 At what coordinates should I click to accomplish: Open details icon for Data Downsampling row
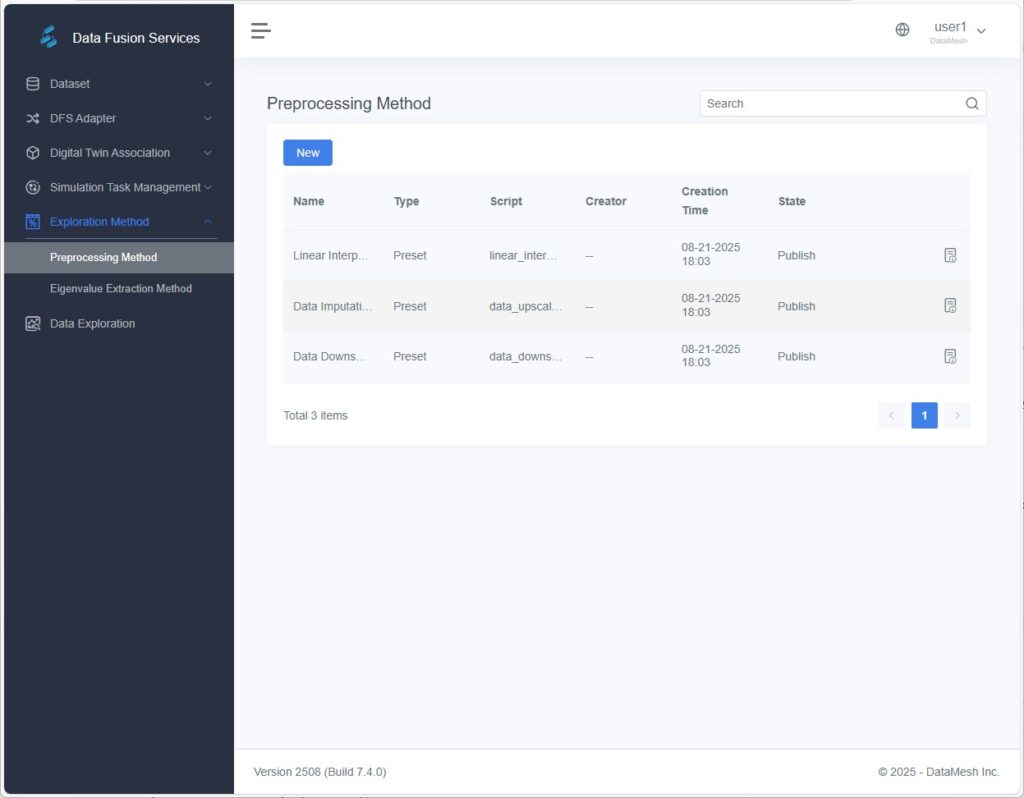950,356
